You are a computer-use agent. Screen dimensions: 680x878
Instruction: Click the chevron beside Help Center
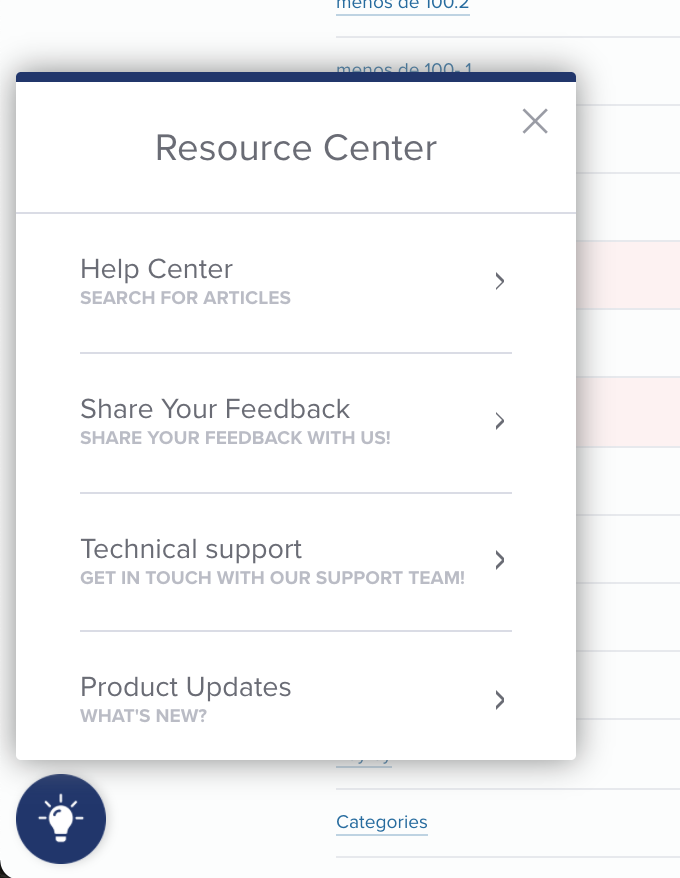500,281
